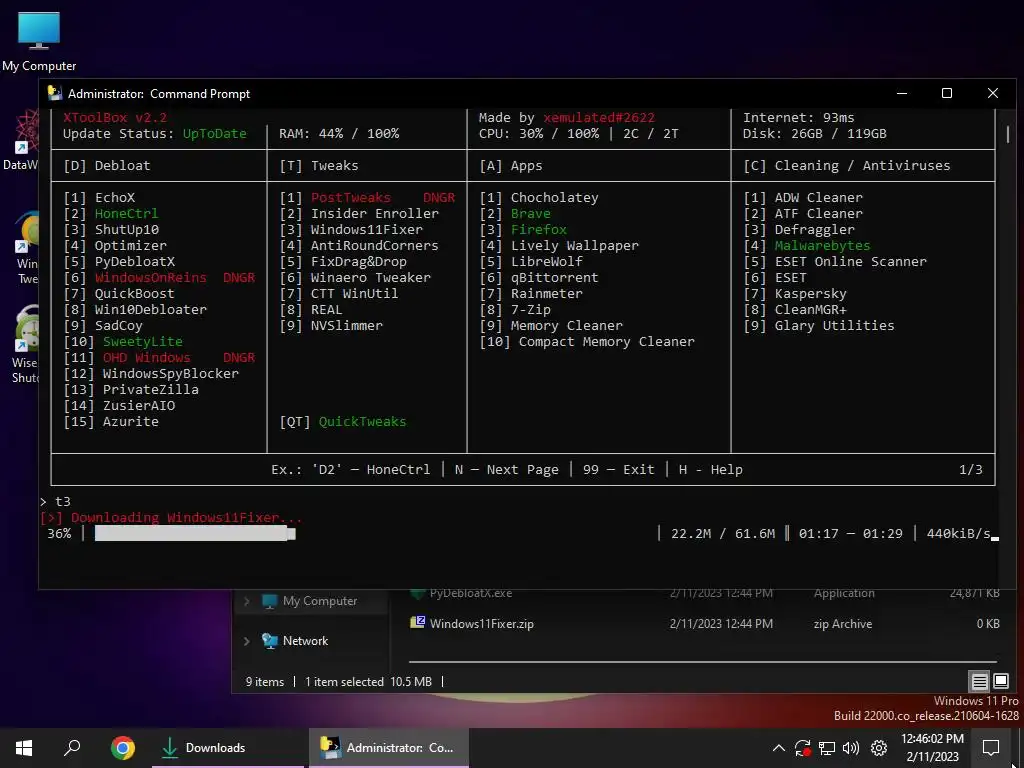Click Brave in Apps column
The image size is (1024, 768).
530,214
